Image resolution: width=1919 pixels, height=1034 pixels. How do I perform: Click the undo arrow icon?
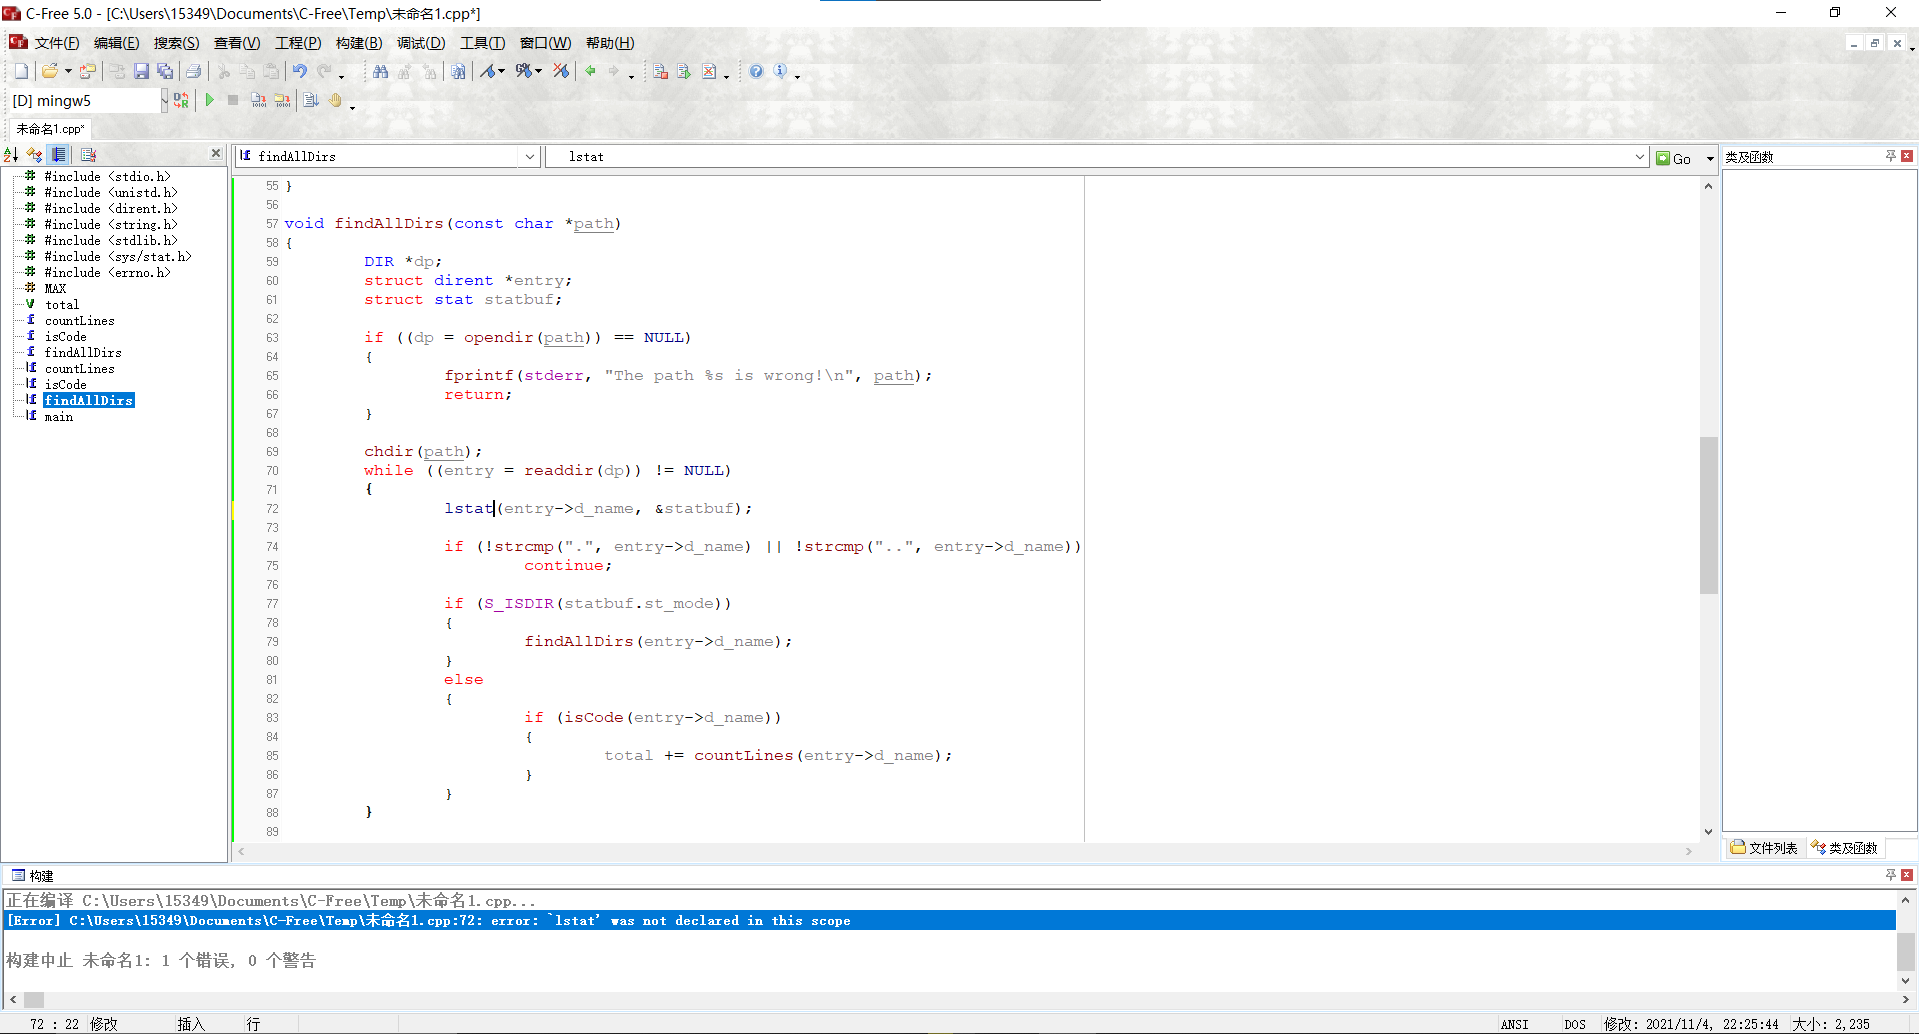299,71
